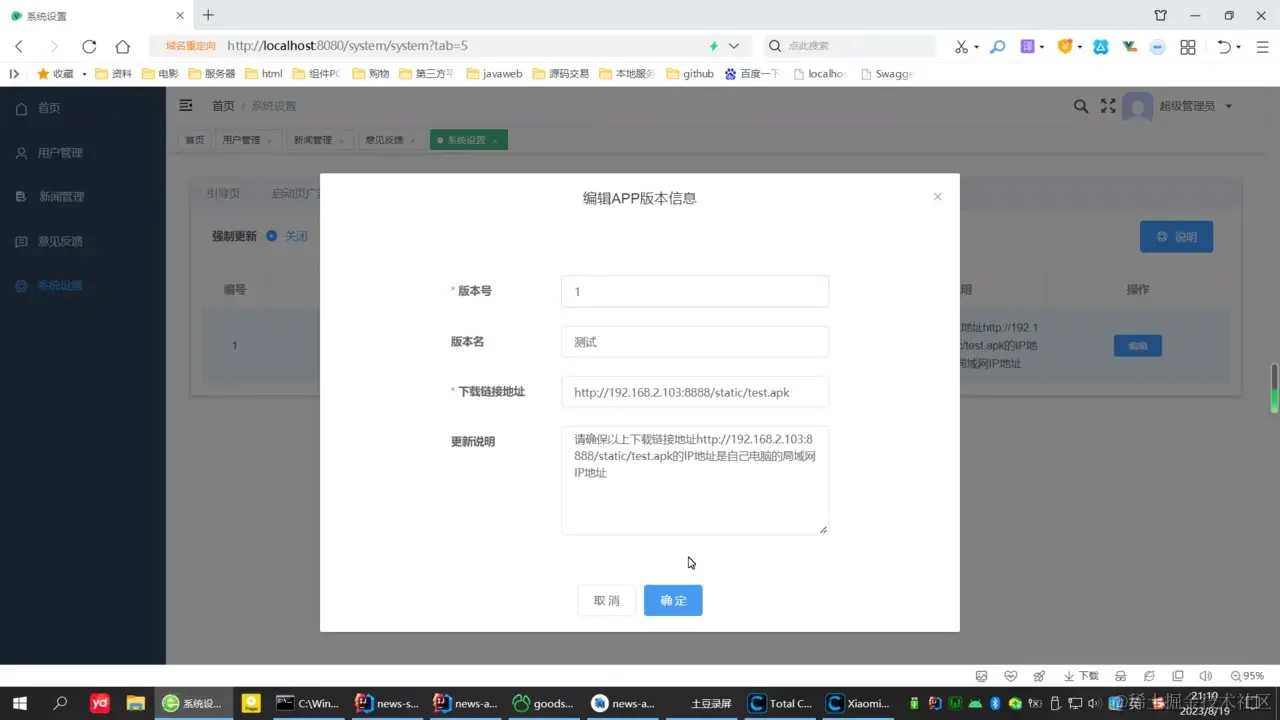The width and height of the screenshot is (1280, 720).
Task: Open File Explorer from the taskbar
Action: pos(136,703)
